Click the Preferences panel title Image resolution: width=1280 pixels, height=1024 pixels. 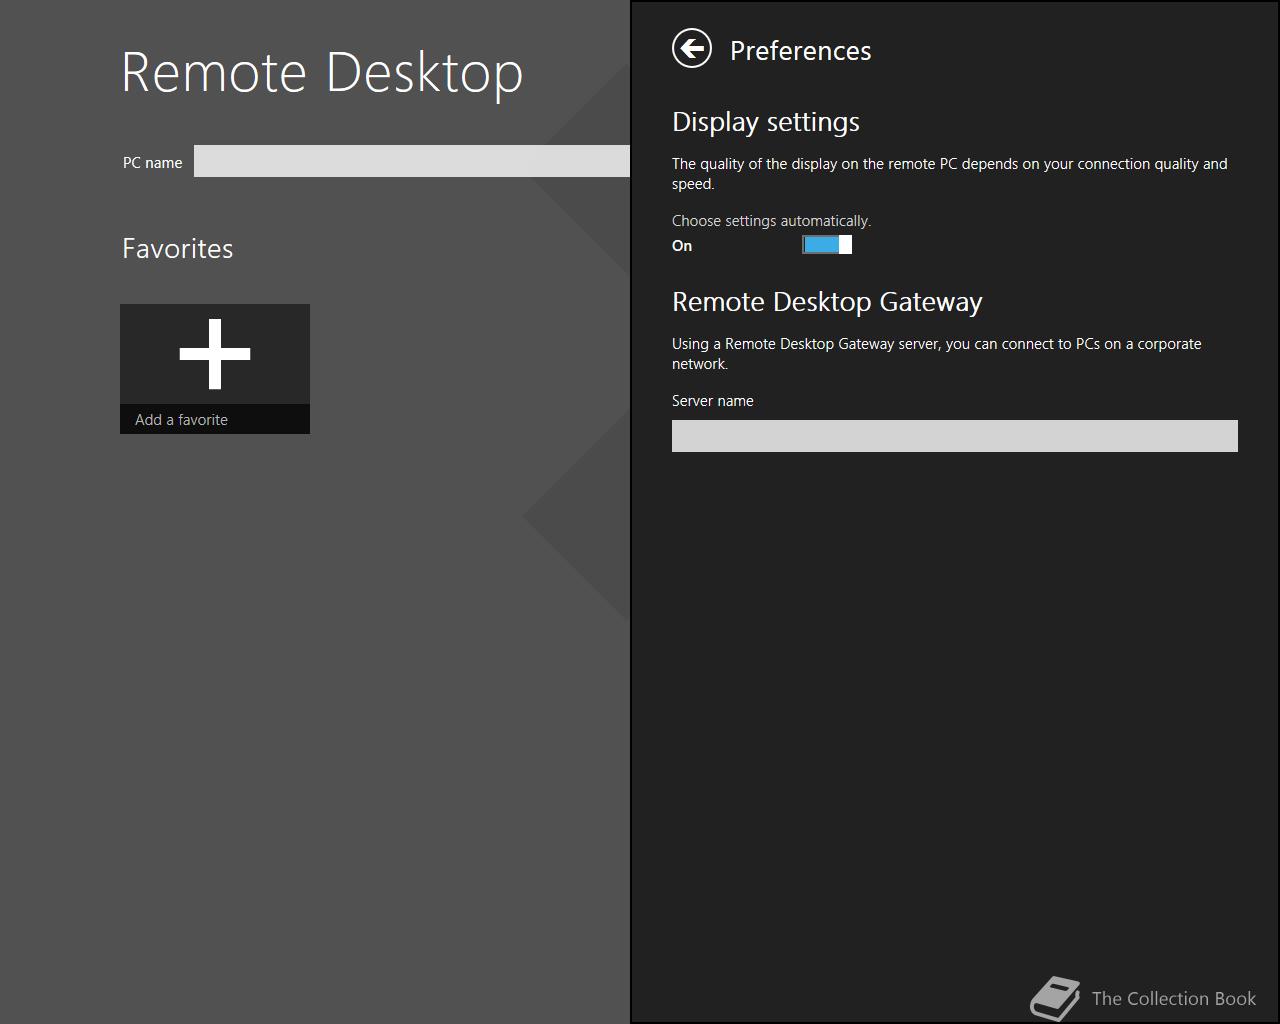click(x=800, y=51)
